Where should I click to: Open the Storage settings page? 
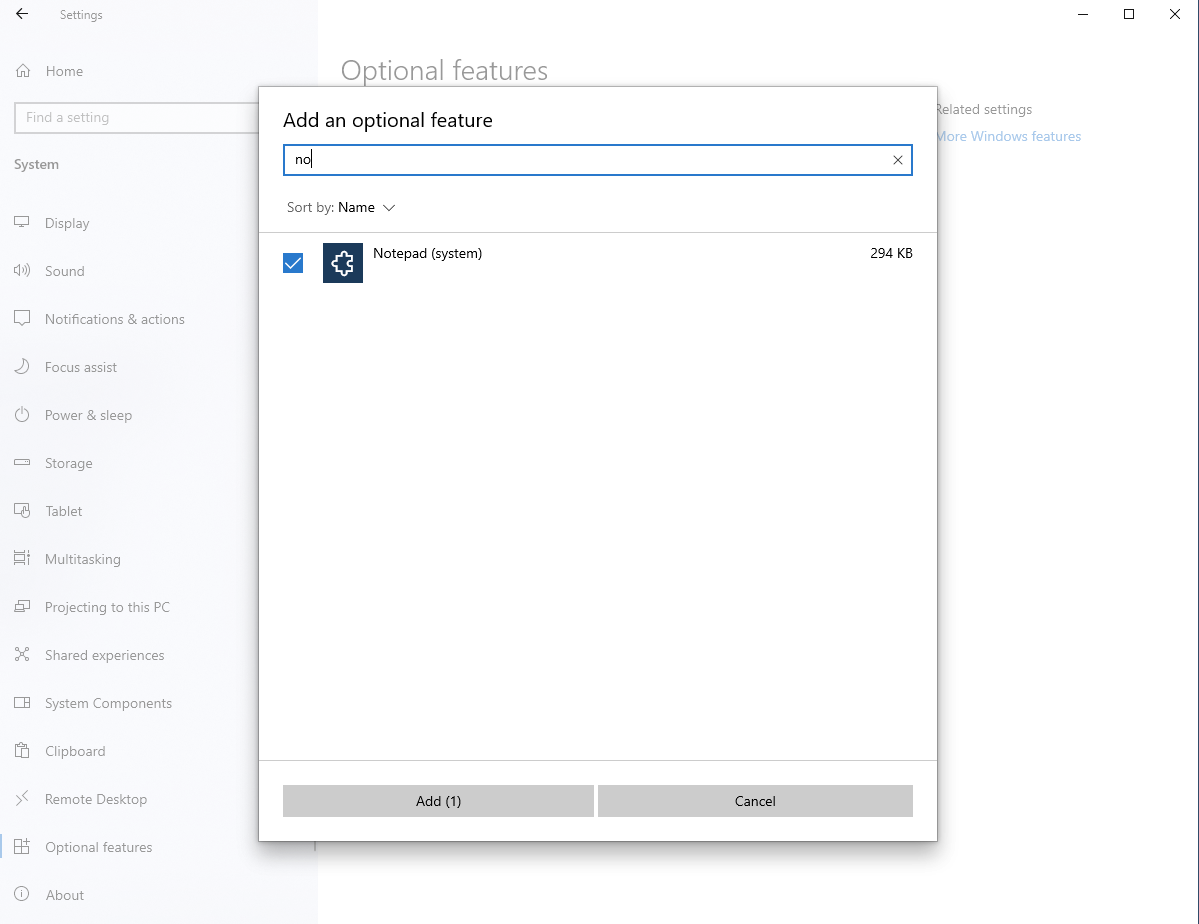69,464
